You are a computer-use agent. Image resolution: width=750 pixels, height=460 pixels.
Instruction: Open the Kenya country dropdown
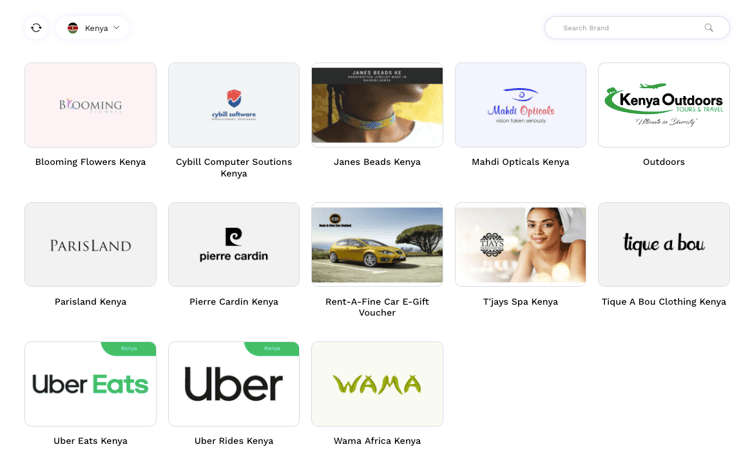point(92,28)
